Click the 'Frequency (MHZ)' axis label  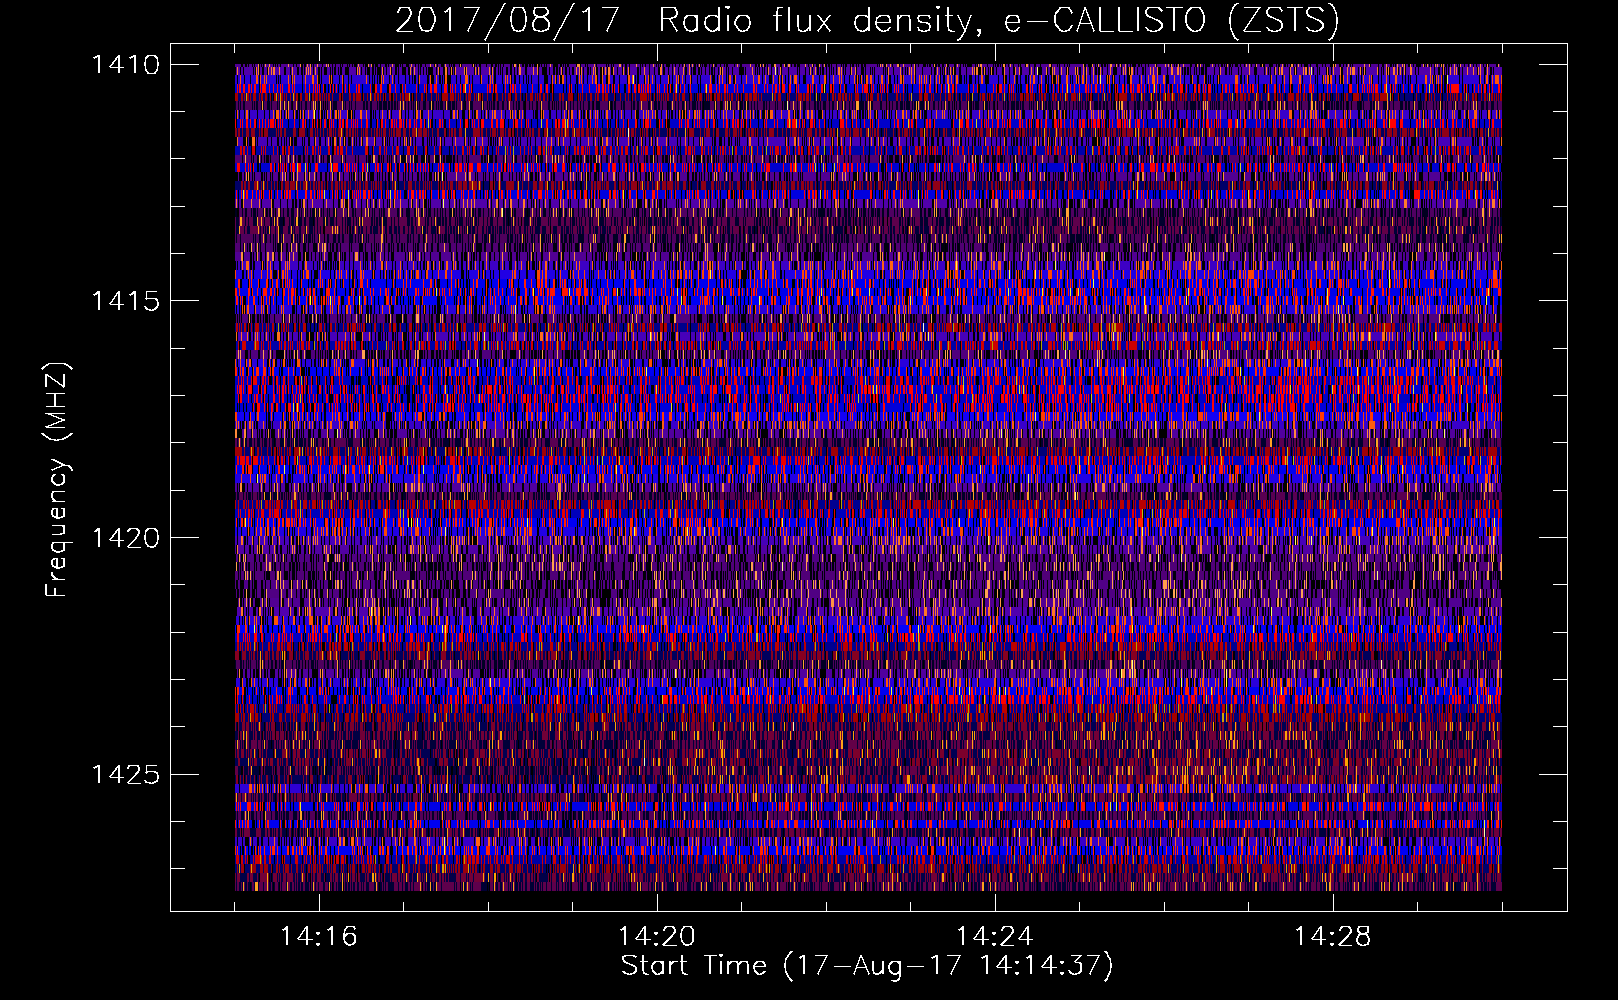pos(56,480)
